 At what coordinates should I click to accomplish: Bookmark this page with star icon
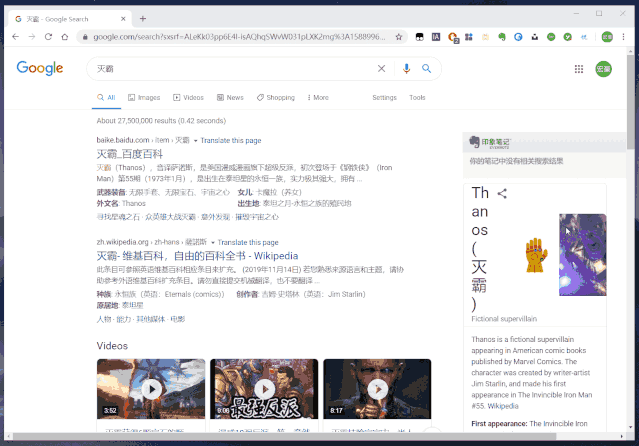[399, 37]
